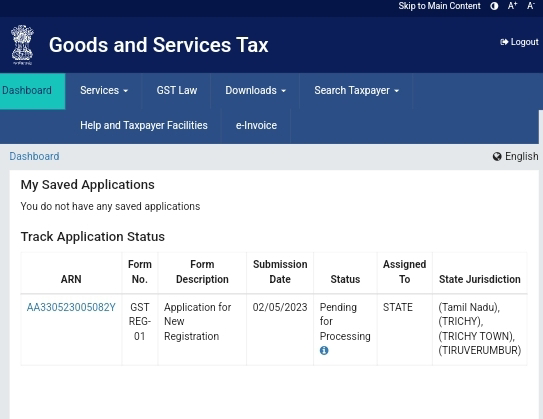Viewport: 543px width, 419px height.
Task: Click the globe icon beside English
Action: (x=497, y=157)
